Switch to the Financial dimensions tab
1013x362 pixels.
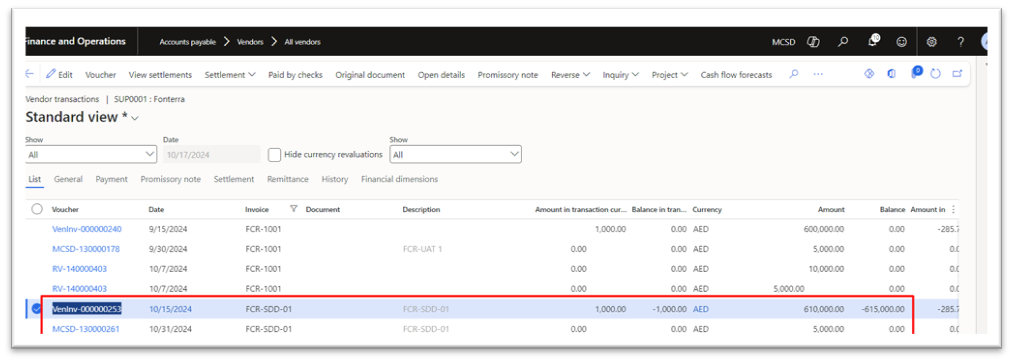point(399,179)
